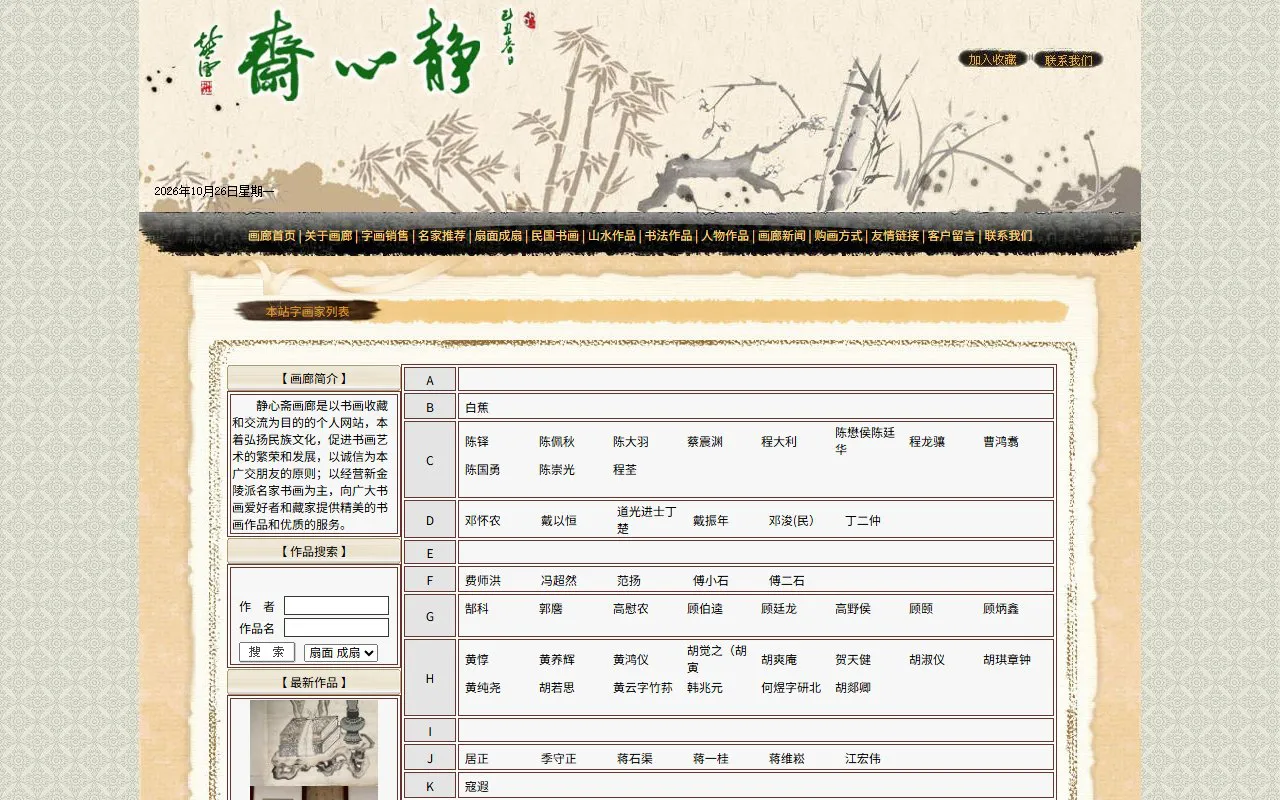Open artist 胡若思
The width and height of the screenshot is (1280, 800).
tap(557, 688)
